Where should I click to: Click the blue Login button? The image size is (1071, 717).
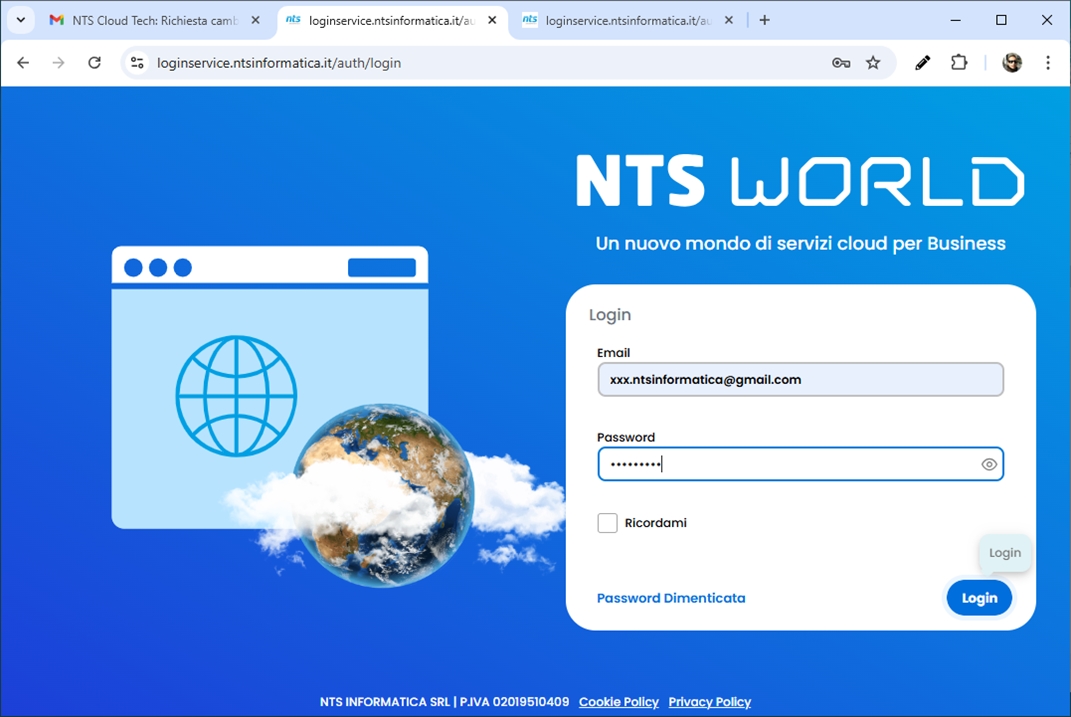(979, 598)
